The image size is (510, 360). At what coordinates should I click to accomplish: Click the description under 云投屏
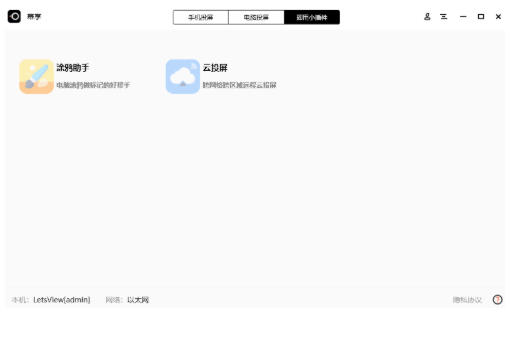coord(239,85)
